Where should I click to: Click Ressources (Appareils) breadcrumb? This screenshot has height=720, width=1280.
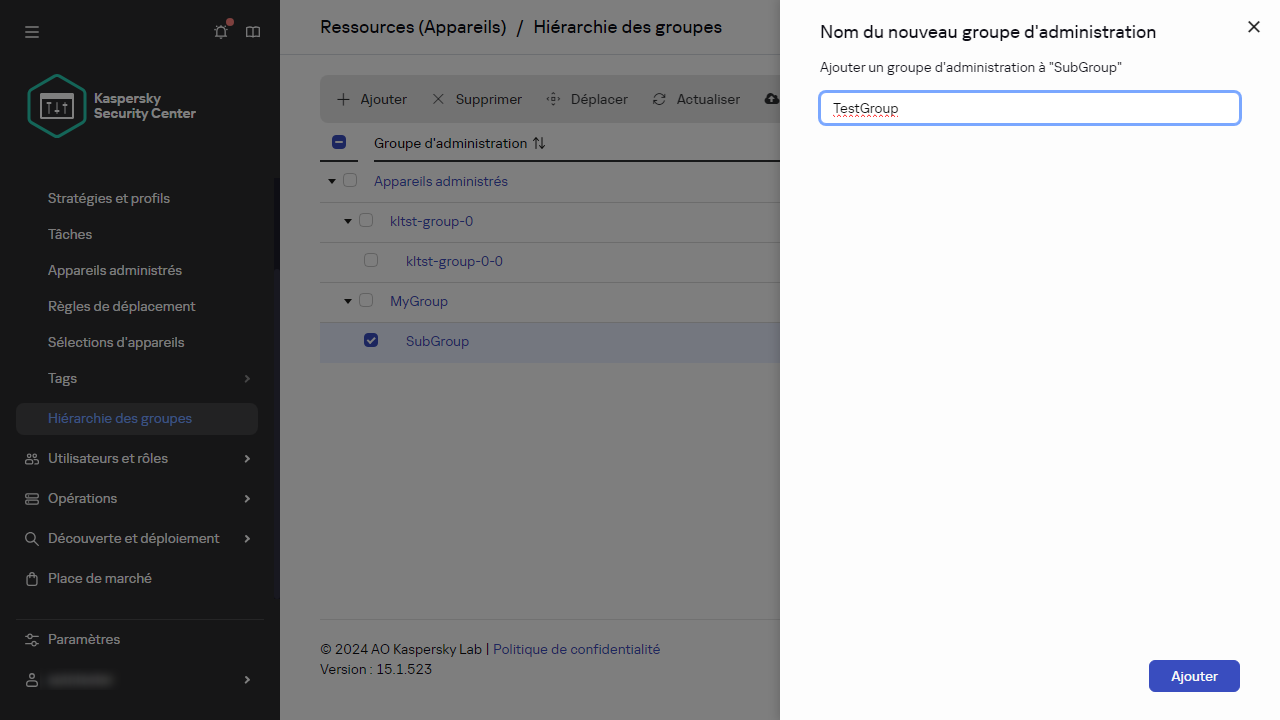tap(413, 27)
